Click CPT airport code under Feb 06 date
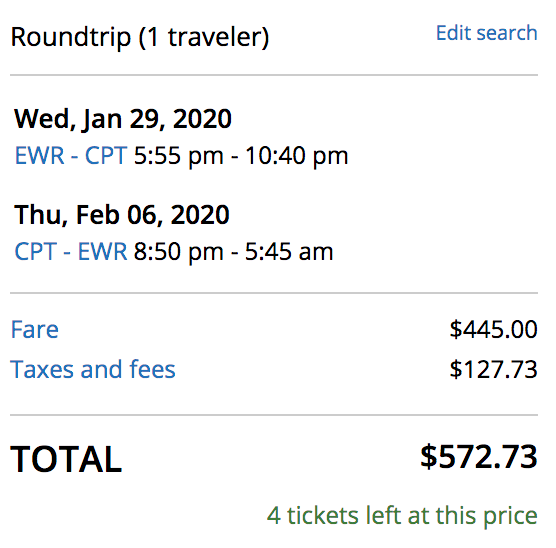 click(x=35, y=251)
